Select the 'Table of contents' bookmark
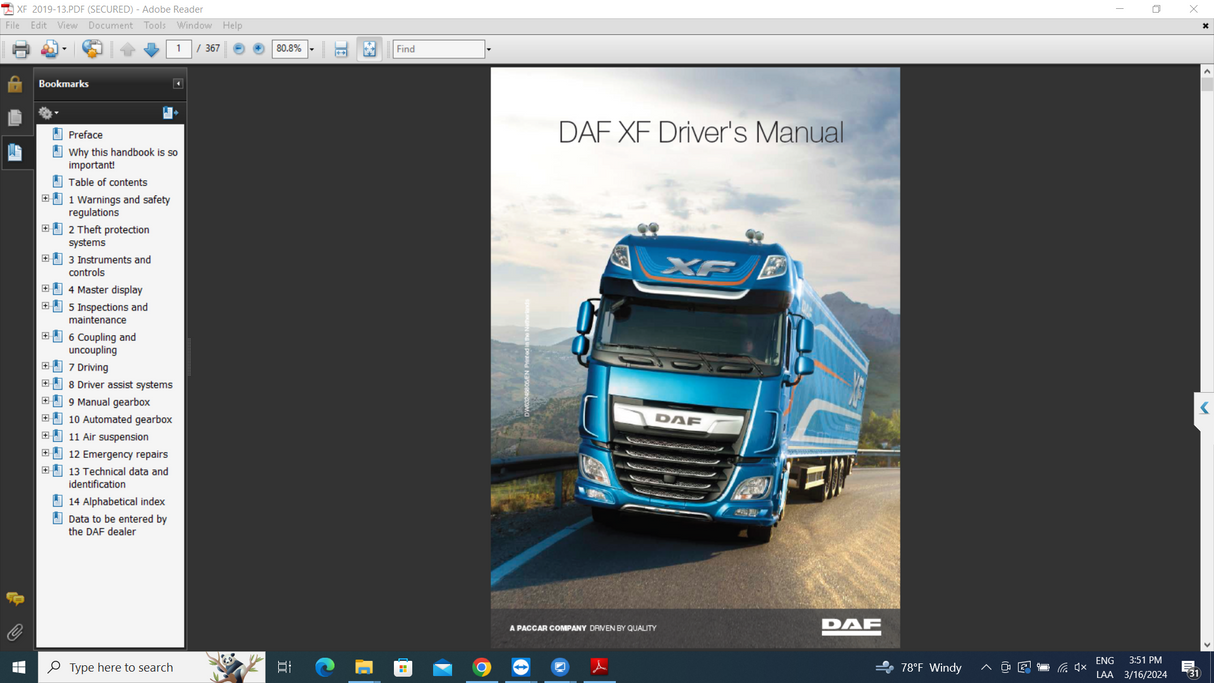1214x683 pixels. tap(107, 182)
